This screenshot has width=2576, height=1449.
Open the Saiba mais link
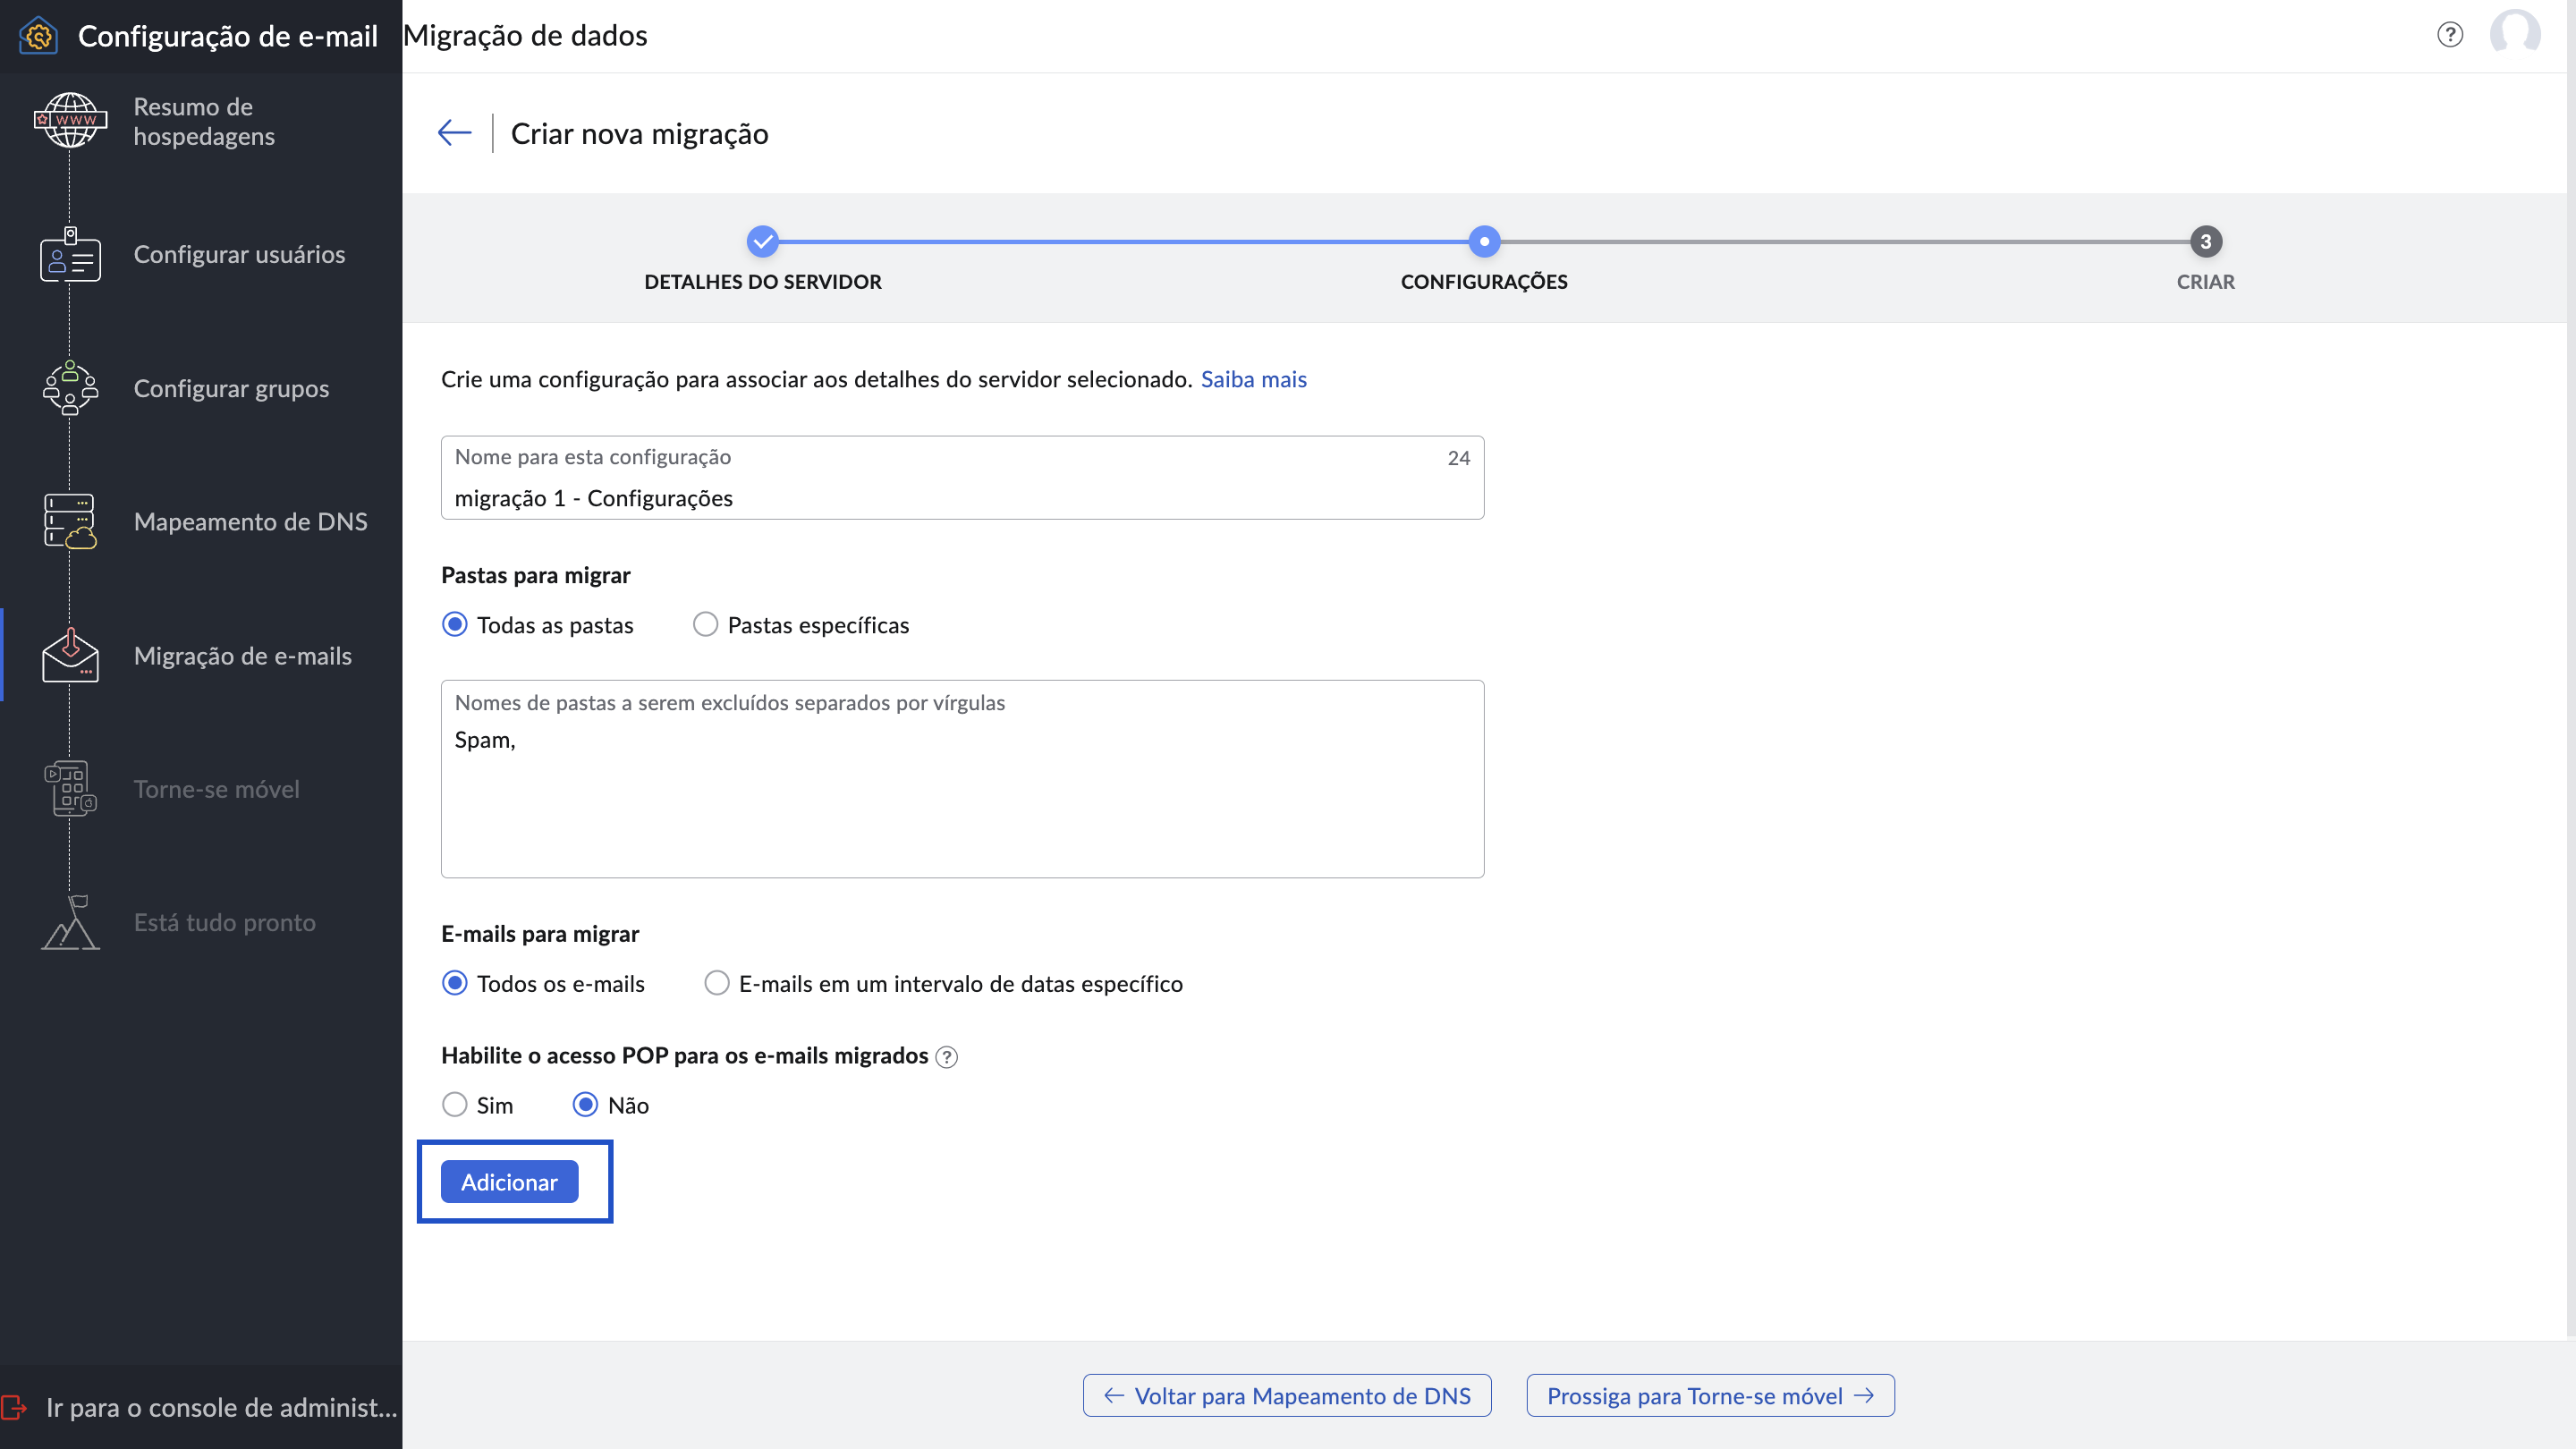click(1253, 379)
